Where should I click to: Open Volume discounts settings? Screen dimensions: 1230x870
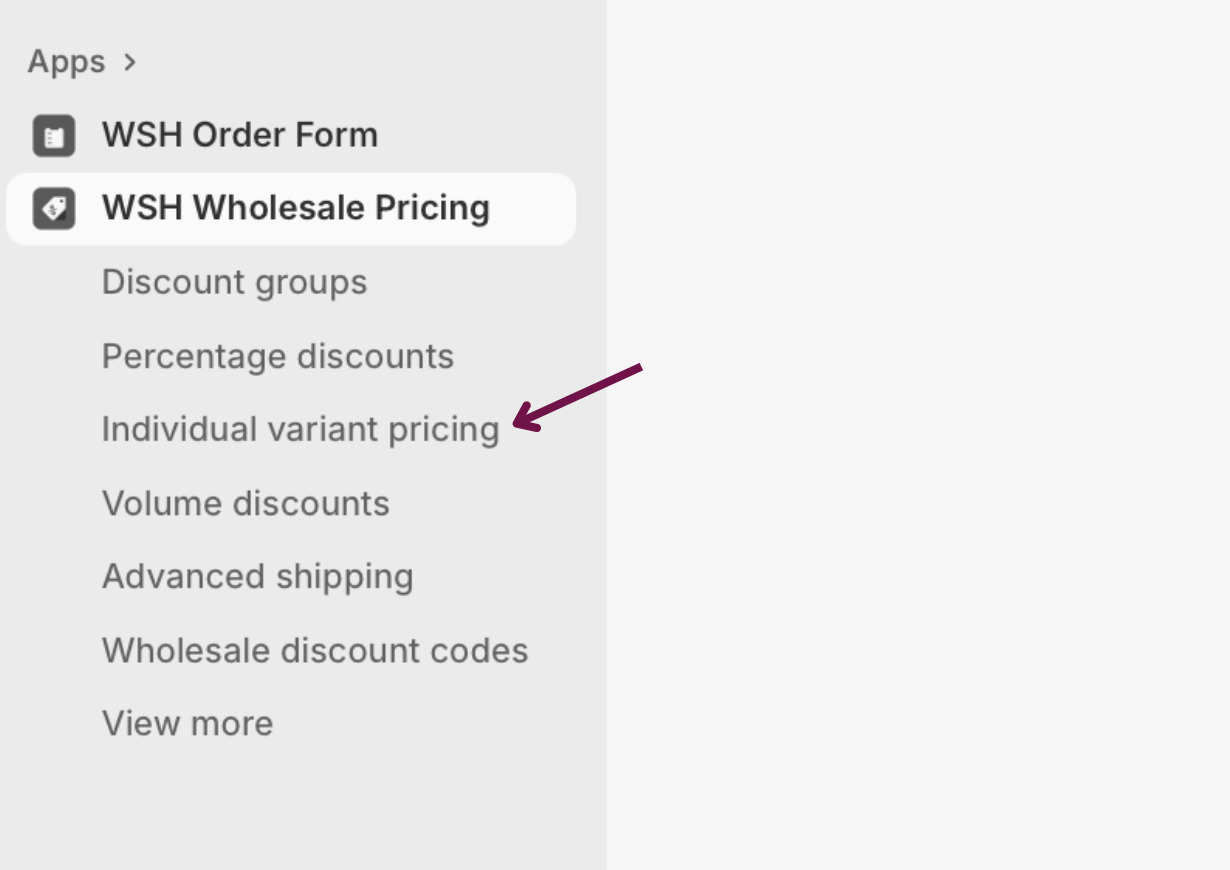coord(245,504)
